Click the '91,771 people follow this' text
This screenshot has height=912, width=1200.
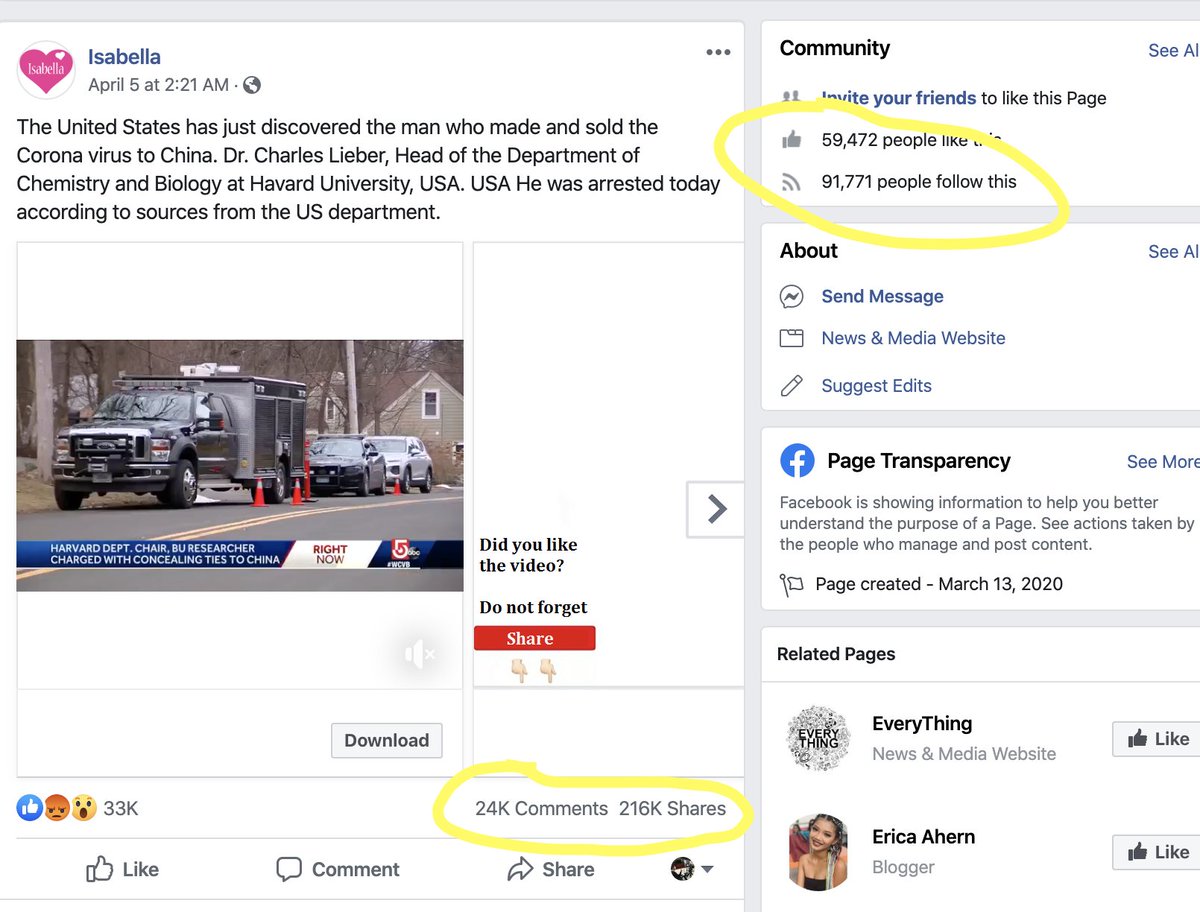(x=919, y=182)
